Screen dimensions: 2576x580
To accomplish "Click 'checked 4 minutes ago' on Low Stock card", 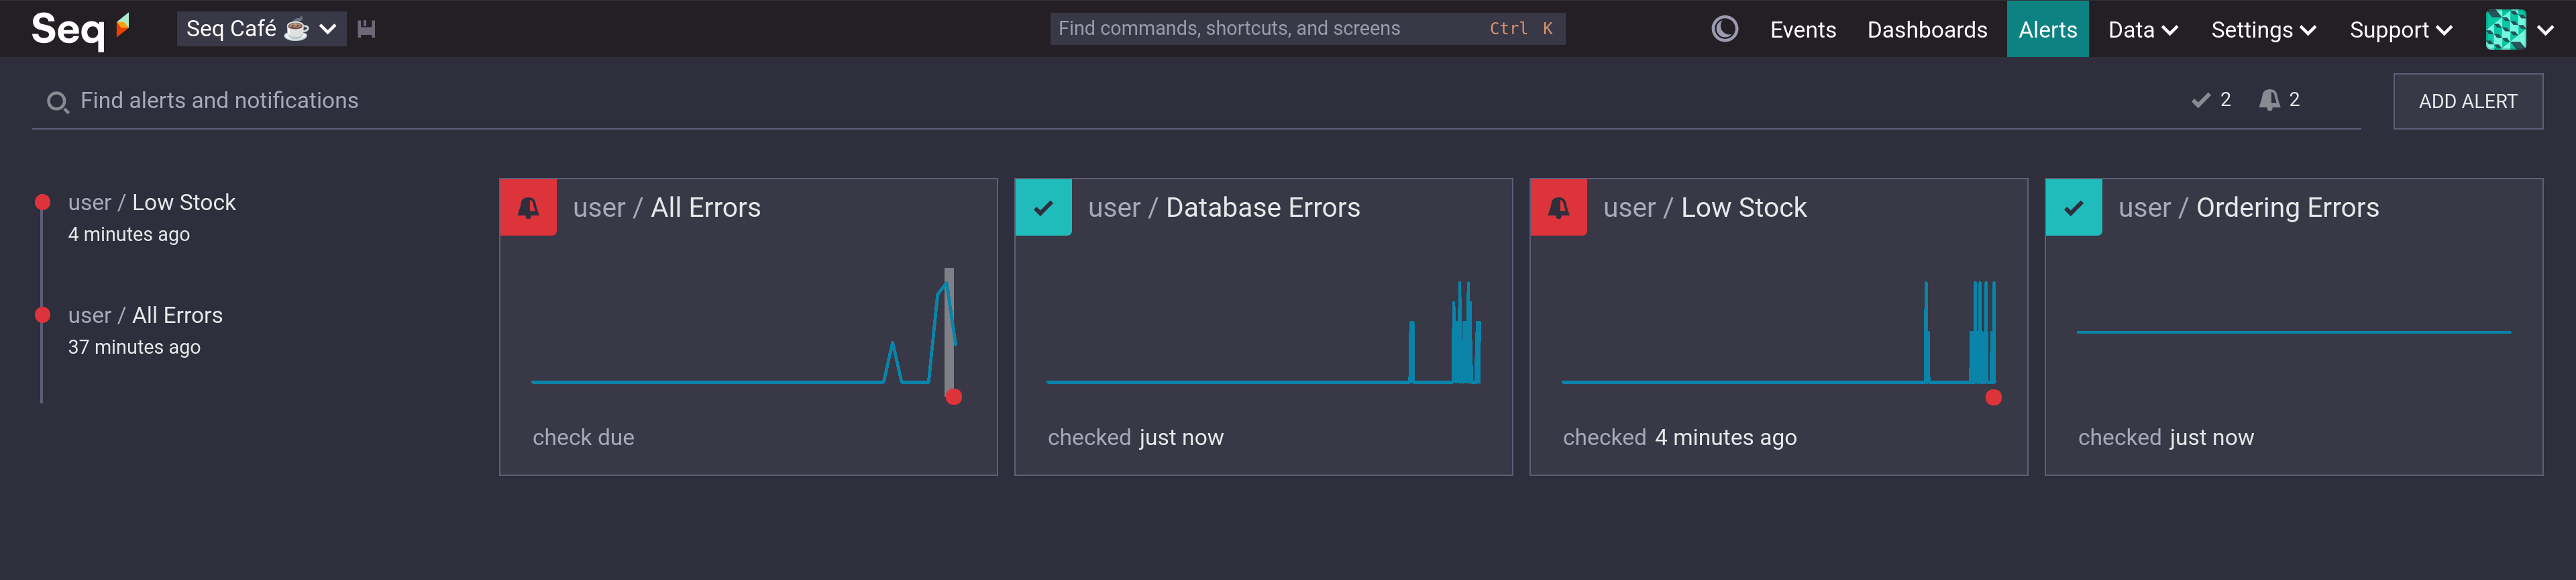I will pyautogui.click(x=1679, y=437).
